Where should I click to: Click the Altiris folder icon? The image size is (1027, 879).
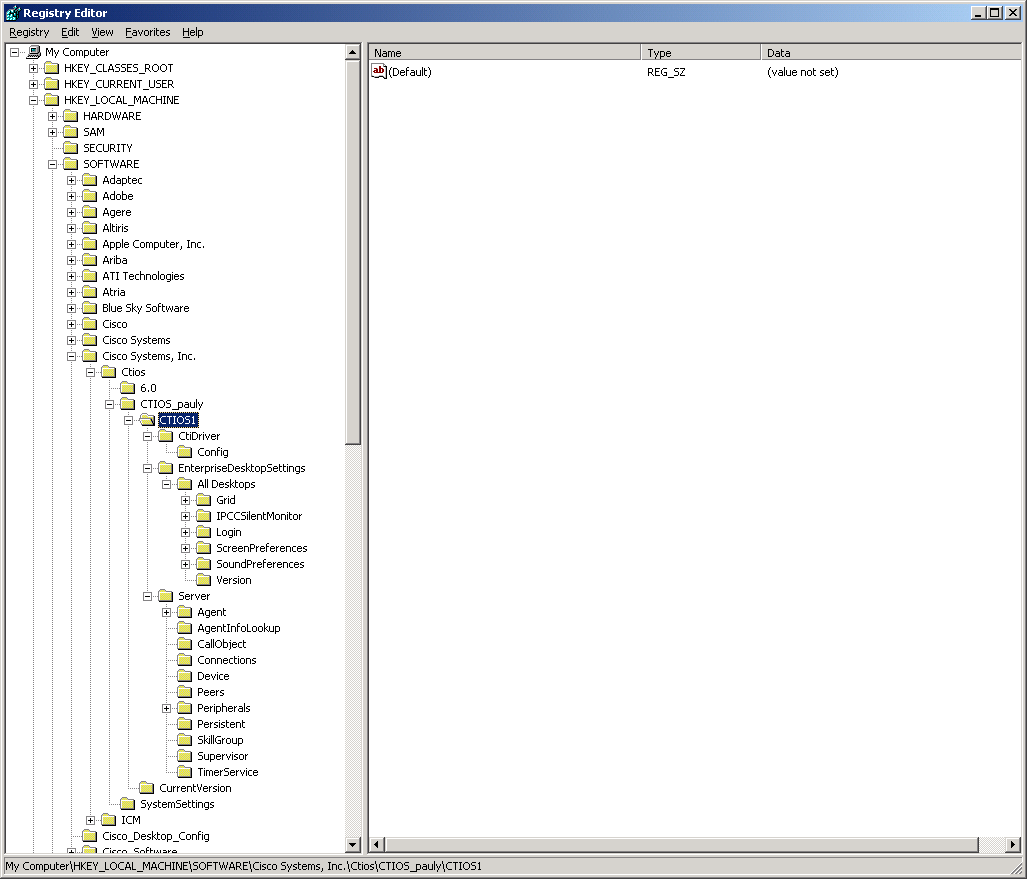tap(90, 228)
